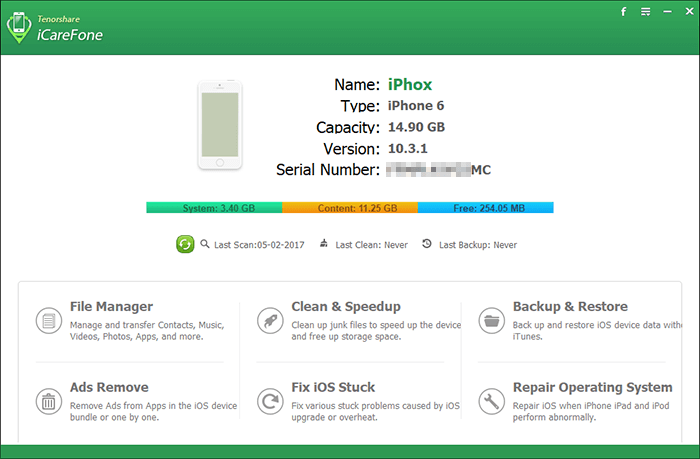Click the File Manager document icon
Screen dimensions: 700x459
(48, 321)
